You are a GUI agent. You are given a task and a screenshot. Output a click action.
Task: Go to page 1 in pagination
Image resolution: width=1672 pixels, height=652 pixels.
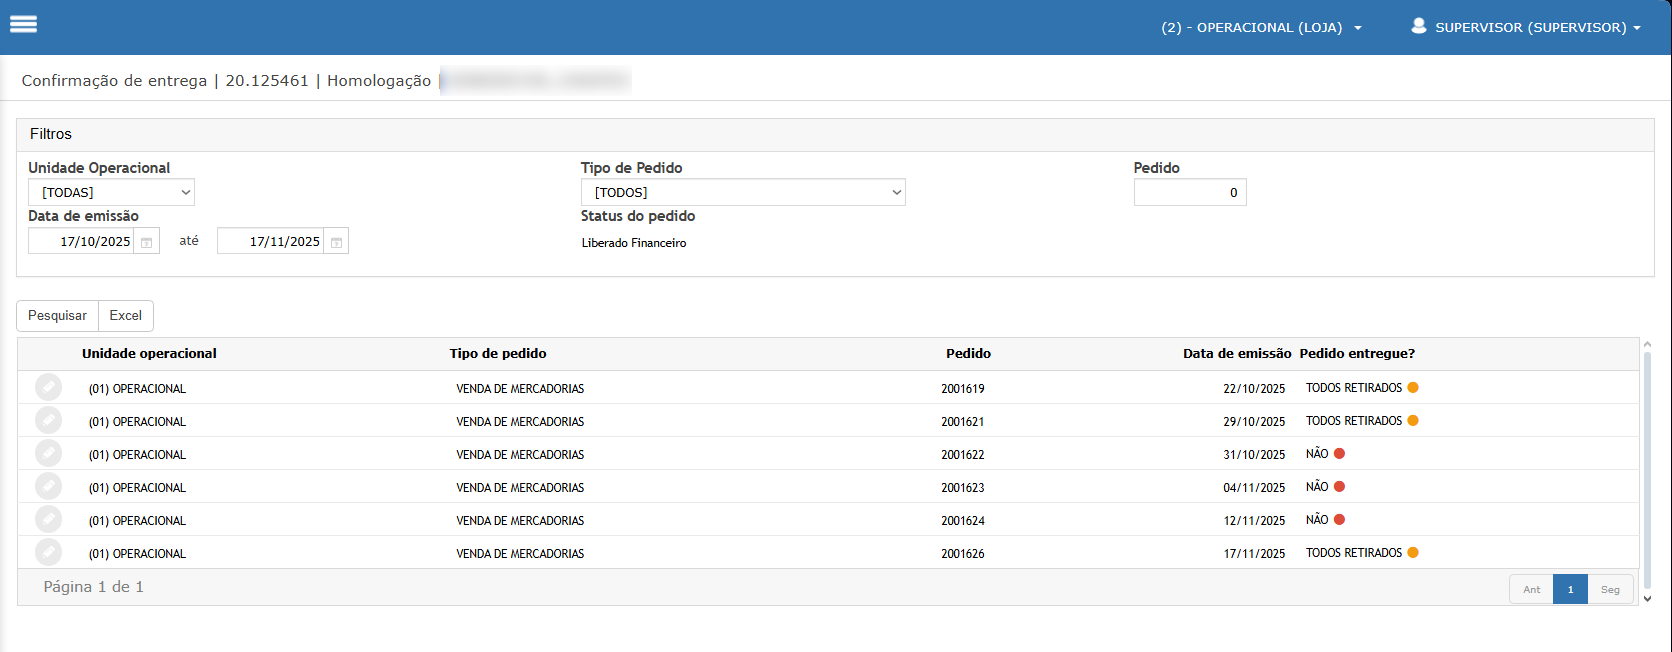tap(1570, 589)
